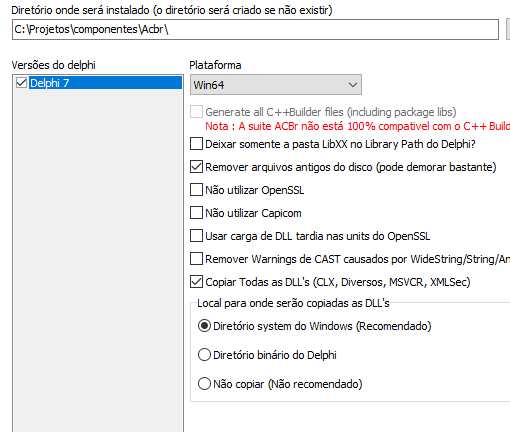The height and width of the screenshot is (432, 510).
Task: Click empty area in Versões do delphi list
Action: [x=98, y=260]
